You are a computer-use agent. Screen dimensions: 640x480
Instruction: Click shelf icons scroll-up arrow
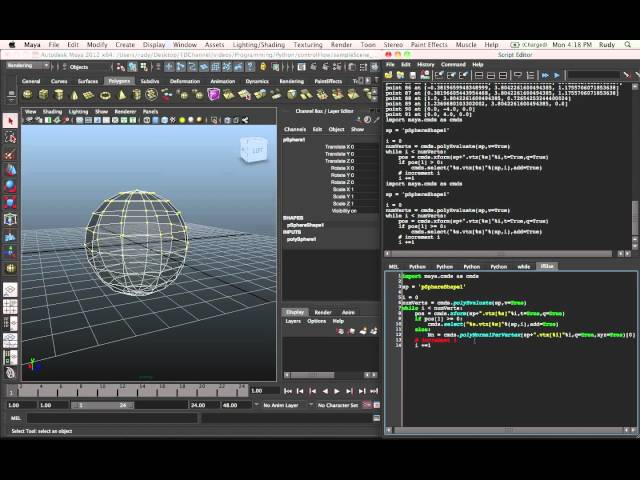click(375, 91)
